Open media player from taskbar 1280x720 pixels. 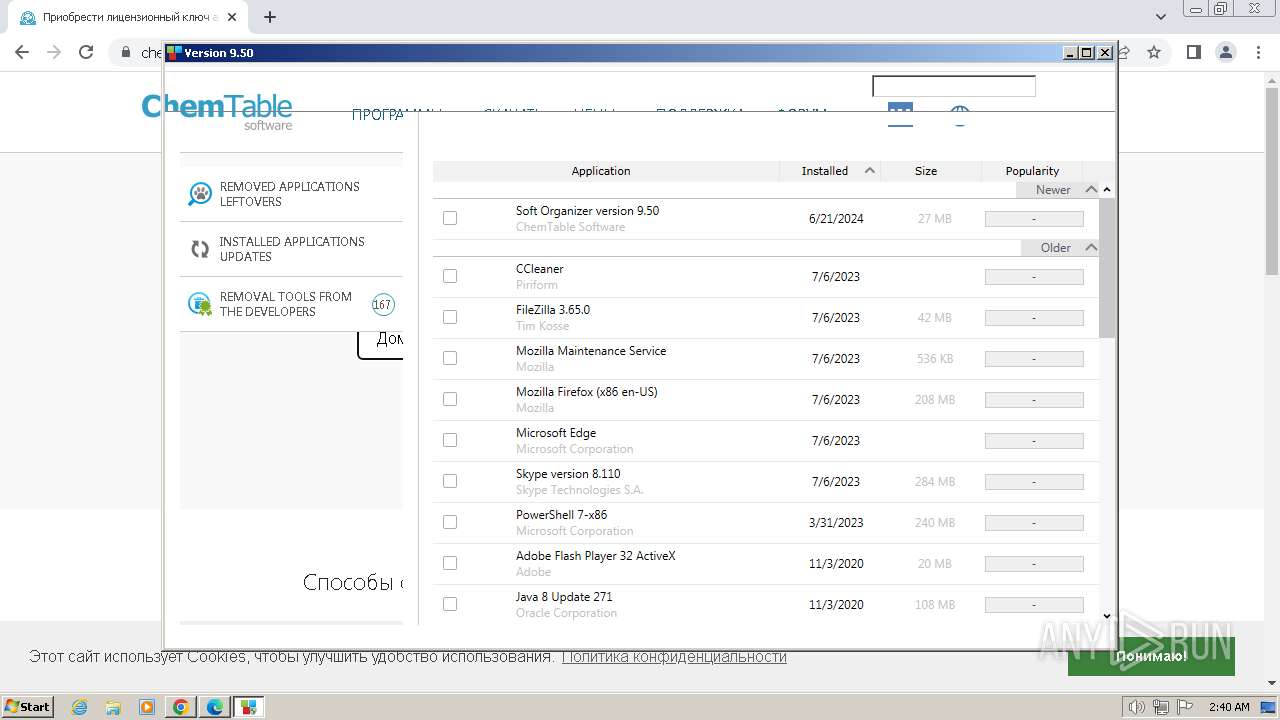point(147,707)
